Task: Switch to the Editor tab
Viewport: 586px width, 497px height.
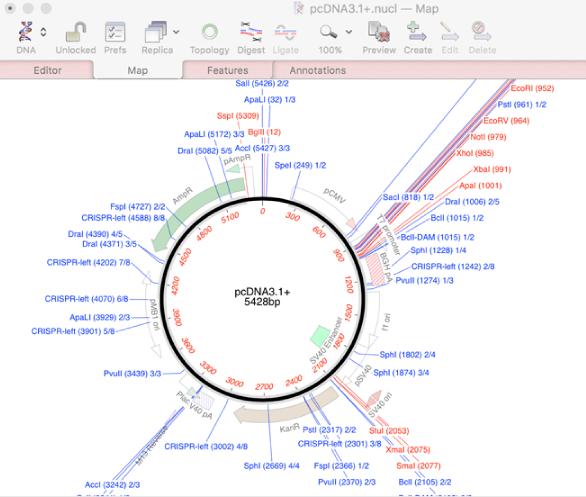Action: click(x=47, y=70)
